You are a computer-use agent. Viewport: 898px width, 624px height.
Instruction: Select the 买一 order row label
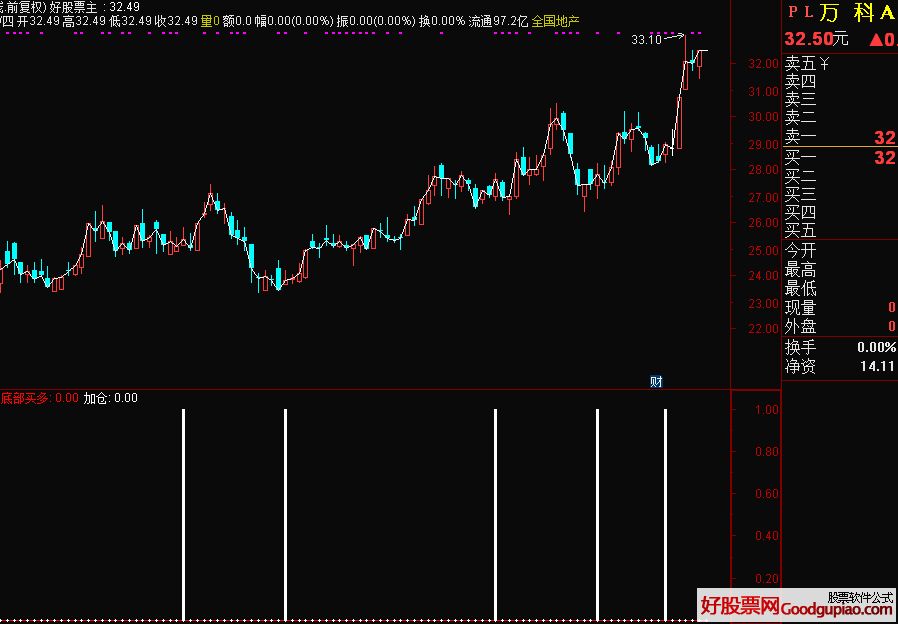tap(800, 157)
